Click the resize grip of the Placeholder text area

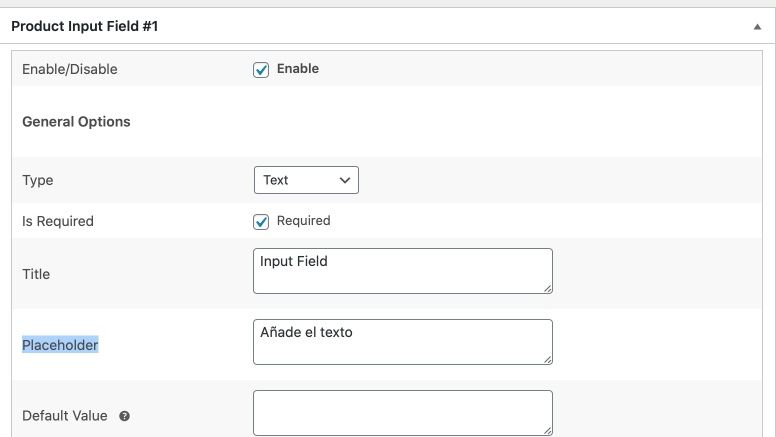pyautogui.click(x=548, y=360)
